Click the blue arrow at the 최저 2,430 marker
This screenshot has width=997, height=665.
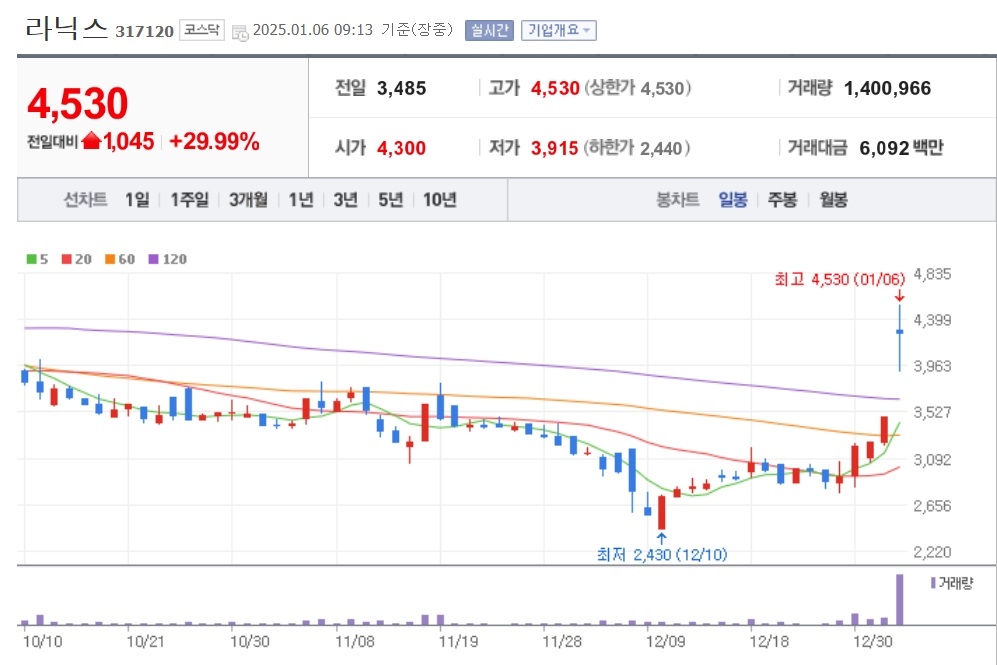tap(661, 538)
